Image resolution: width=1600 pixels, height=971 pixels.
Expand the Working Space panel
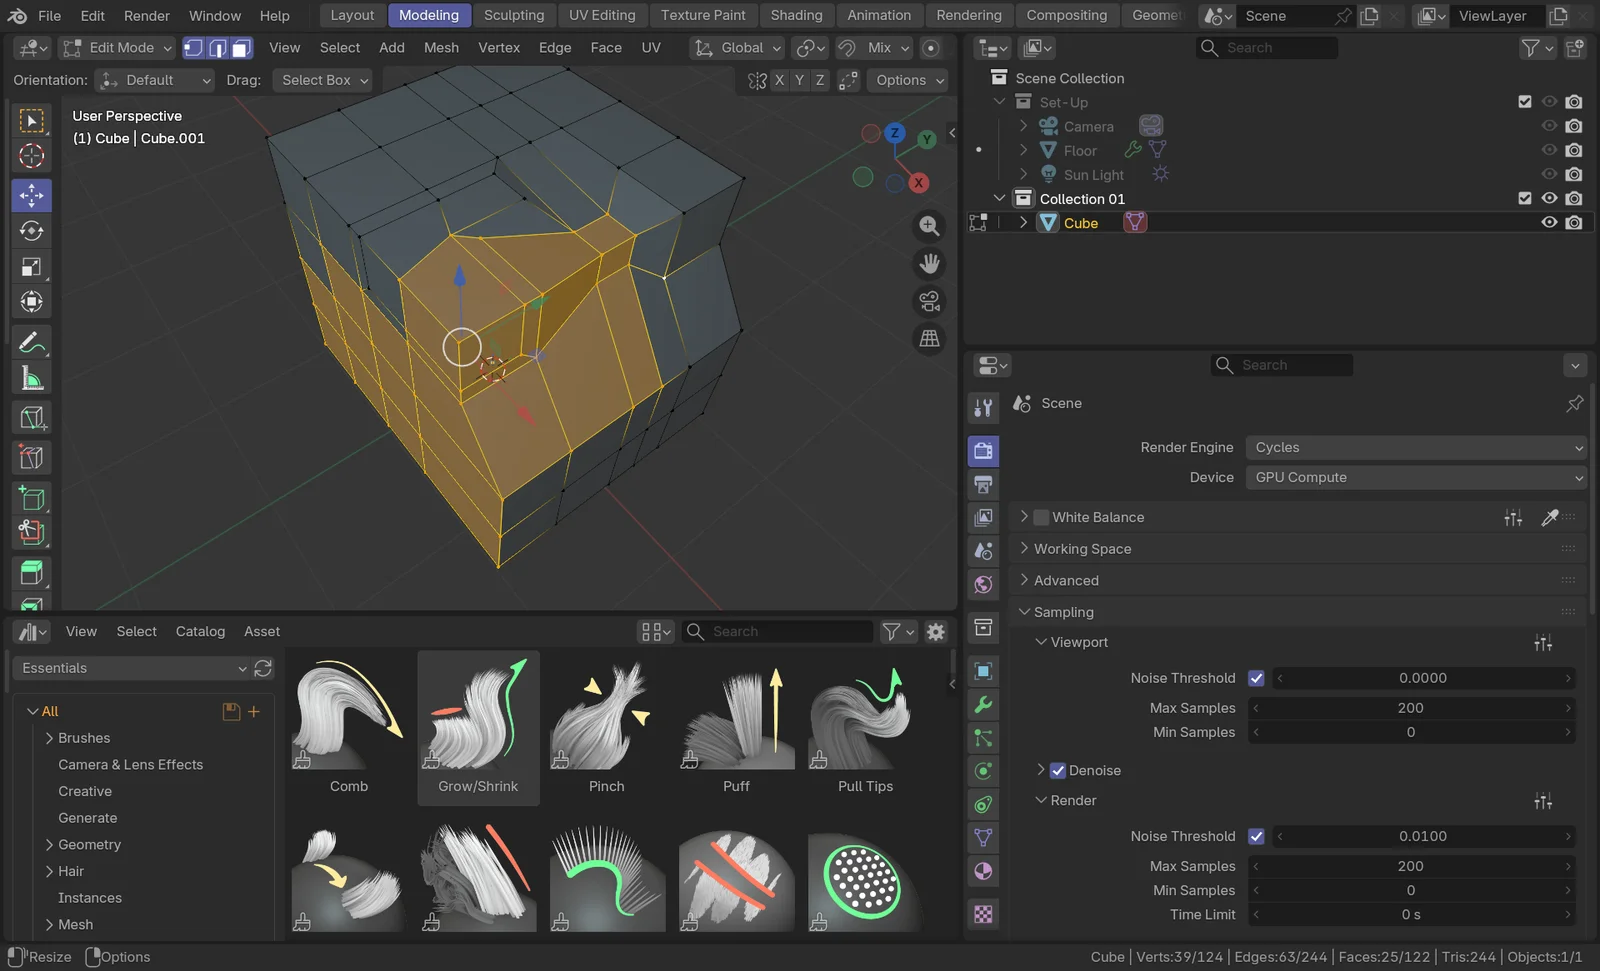[x=1082, y=549]
